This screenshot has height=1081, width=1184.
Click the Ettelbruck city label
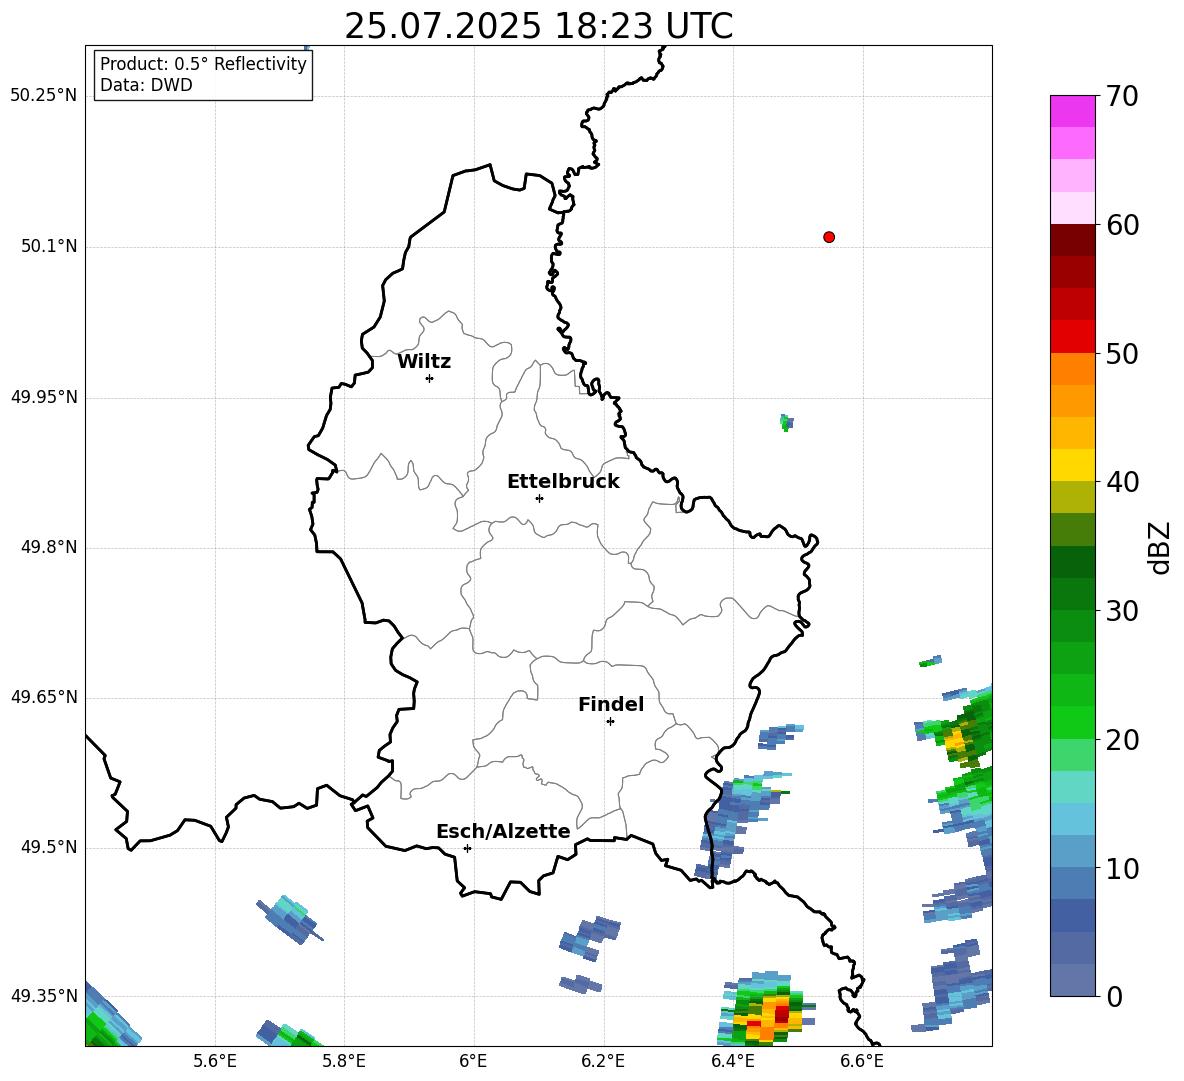pos(563,482)
